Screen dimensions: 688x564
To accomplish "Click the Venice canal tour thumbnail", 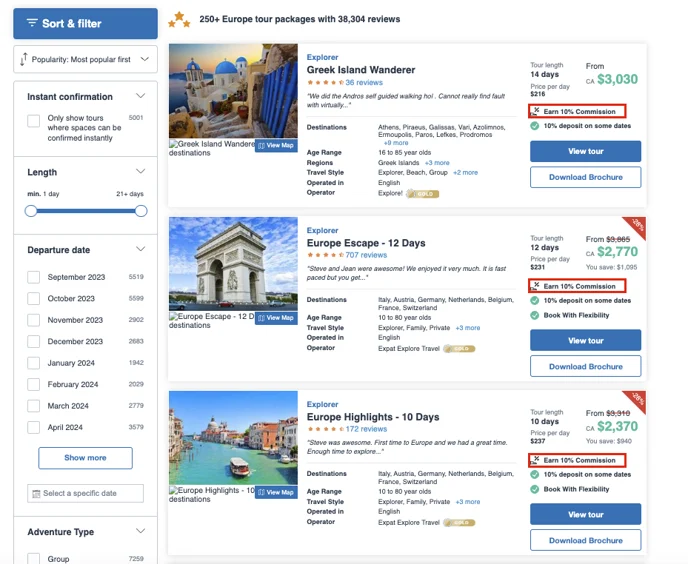I will (233, 438).
